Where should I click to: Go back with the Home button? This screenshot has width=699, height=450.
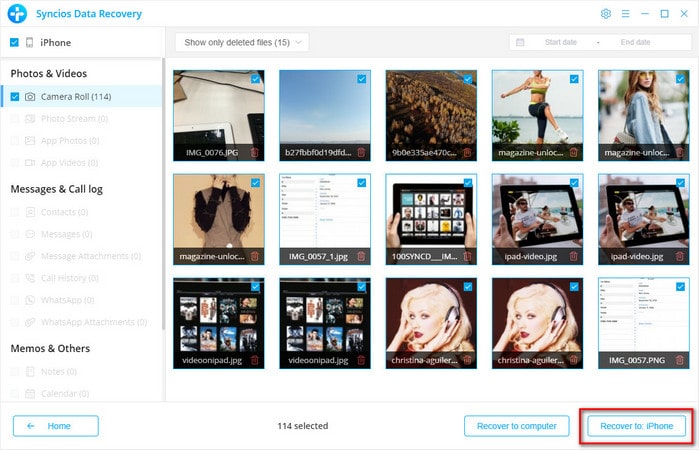56,426
